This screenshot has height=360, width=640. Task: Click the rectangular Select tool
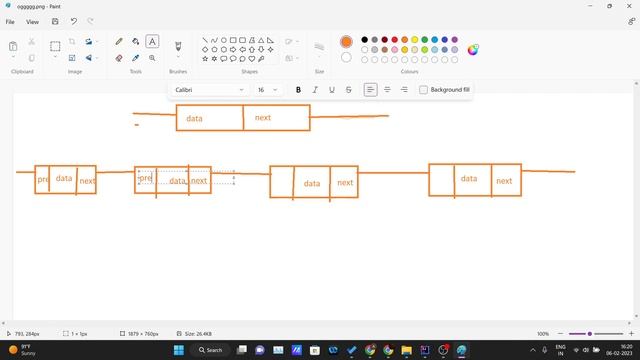pyautogui.click(x=55, y=46)
